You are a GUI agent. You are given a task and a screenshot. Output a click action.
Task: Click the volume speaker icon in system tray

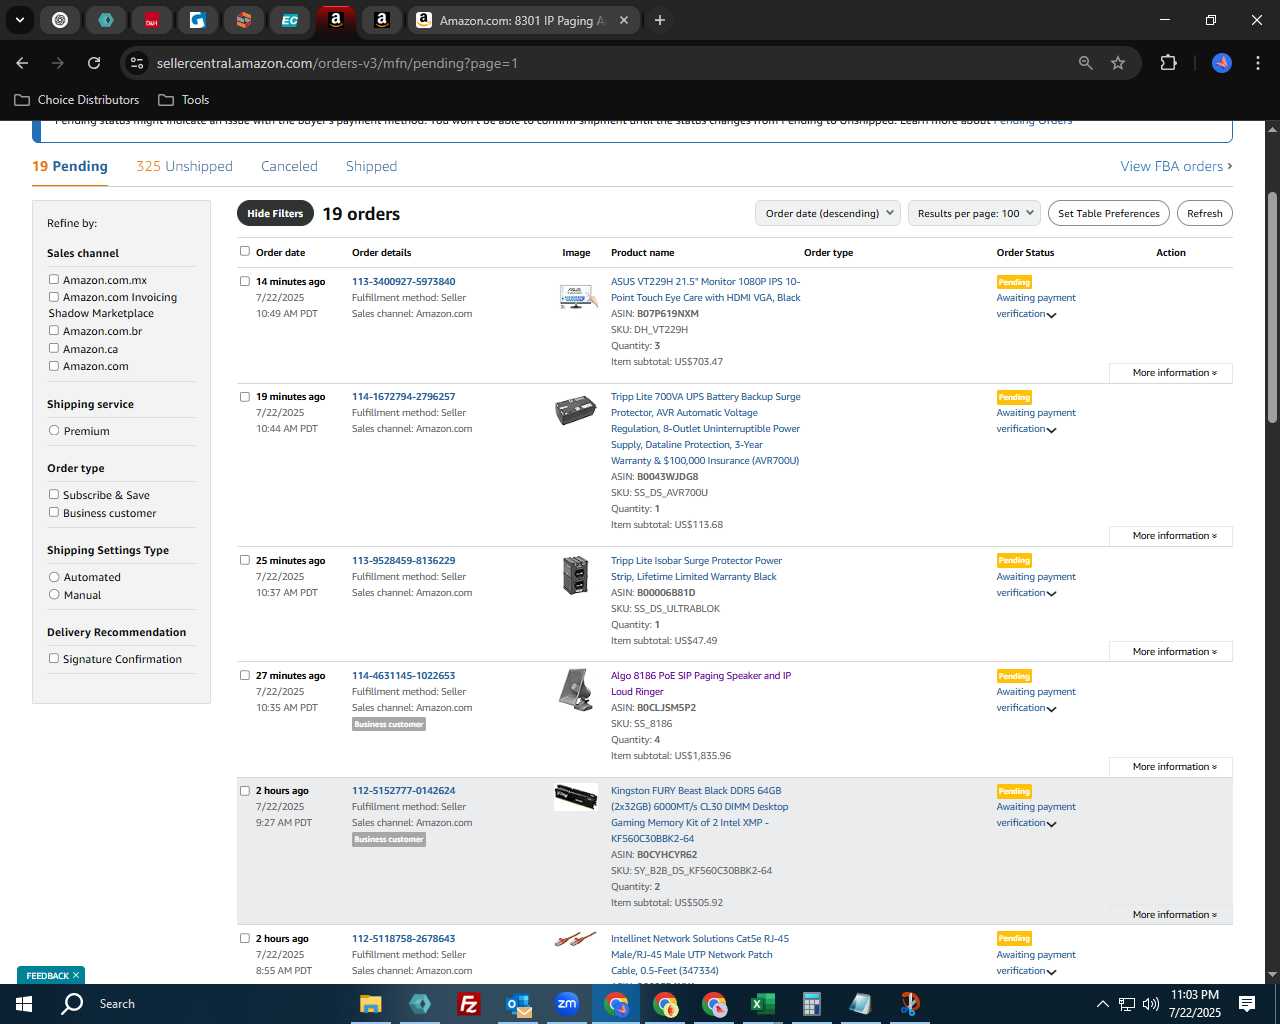click(x=1150, y=1004)
